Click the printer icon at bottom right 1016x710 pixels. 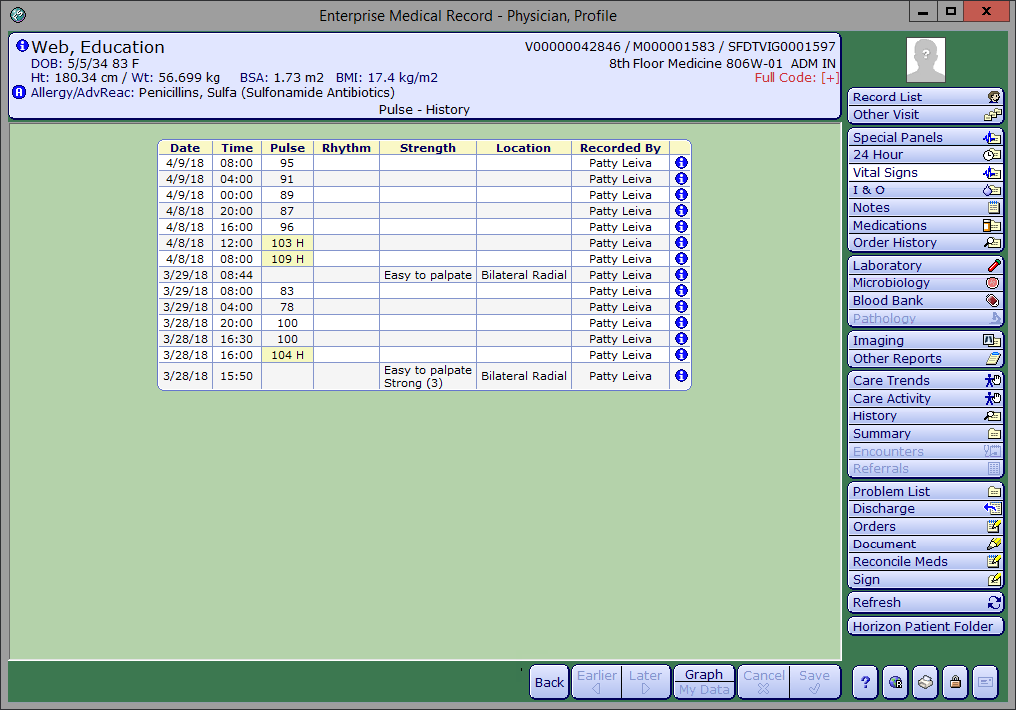click(924, 682)
